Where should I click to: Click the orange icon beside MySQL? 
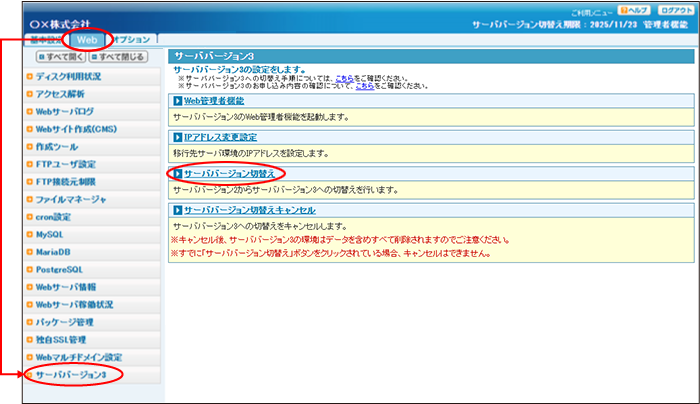tap(30, 234)
